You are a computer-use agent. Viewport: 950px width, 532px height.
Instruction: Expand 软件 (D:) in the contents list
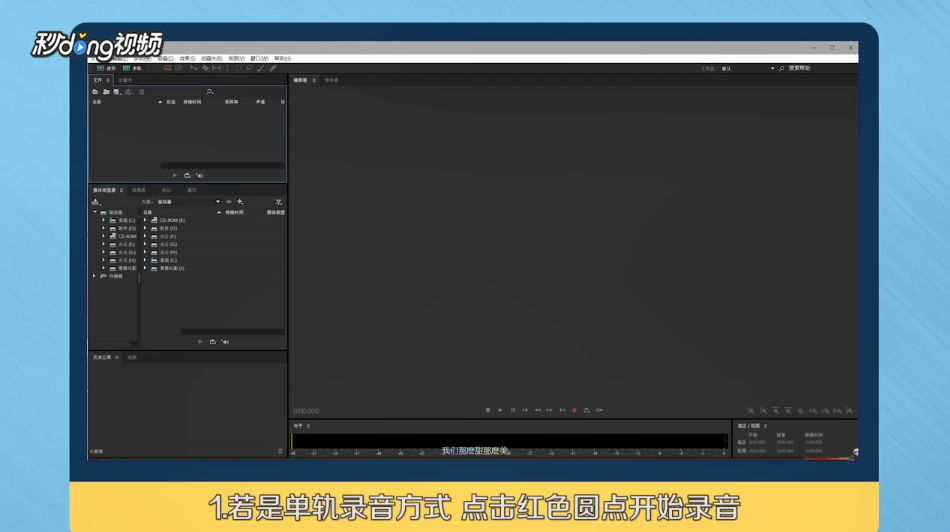[145, 228]
